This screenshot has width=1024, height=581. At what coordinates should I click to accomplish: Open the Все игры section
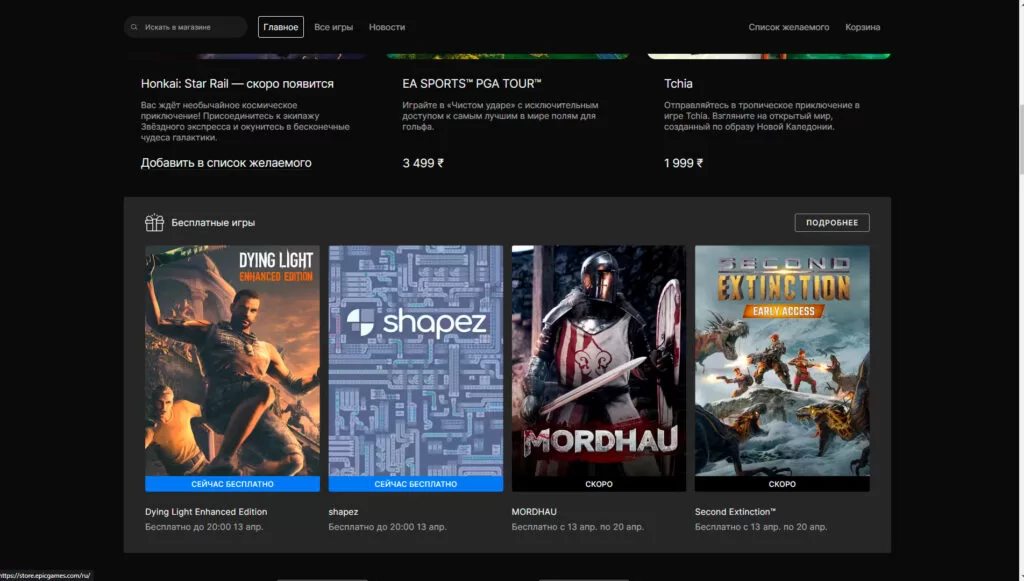[333, 27]
